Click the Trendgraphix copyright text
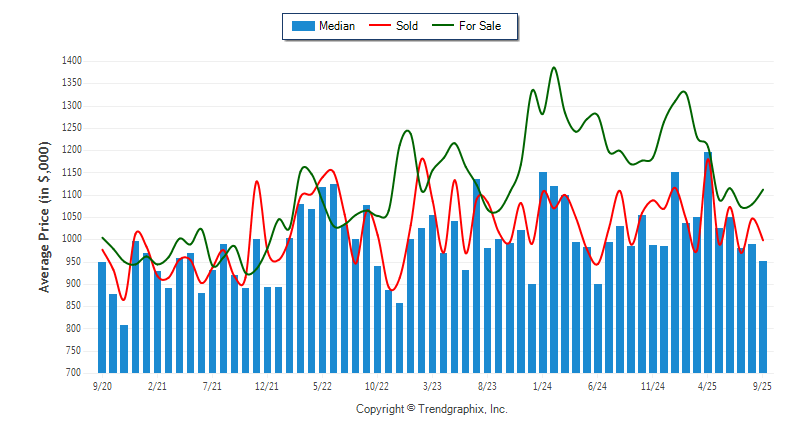 432,409
